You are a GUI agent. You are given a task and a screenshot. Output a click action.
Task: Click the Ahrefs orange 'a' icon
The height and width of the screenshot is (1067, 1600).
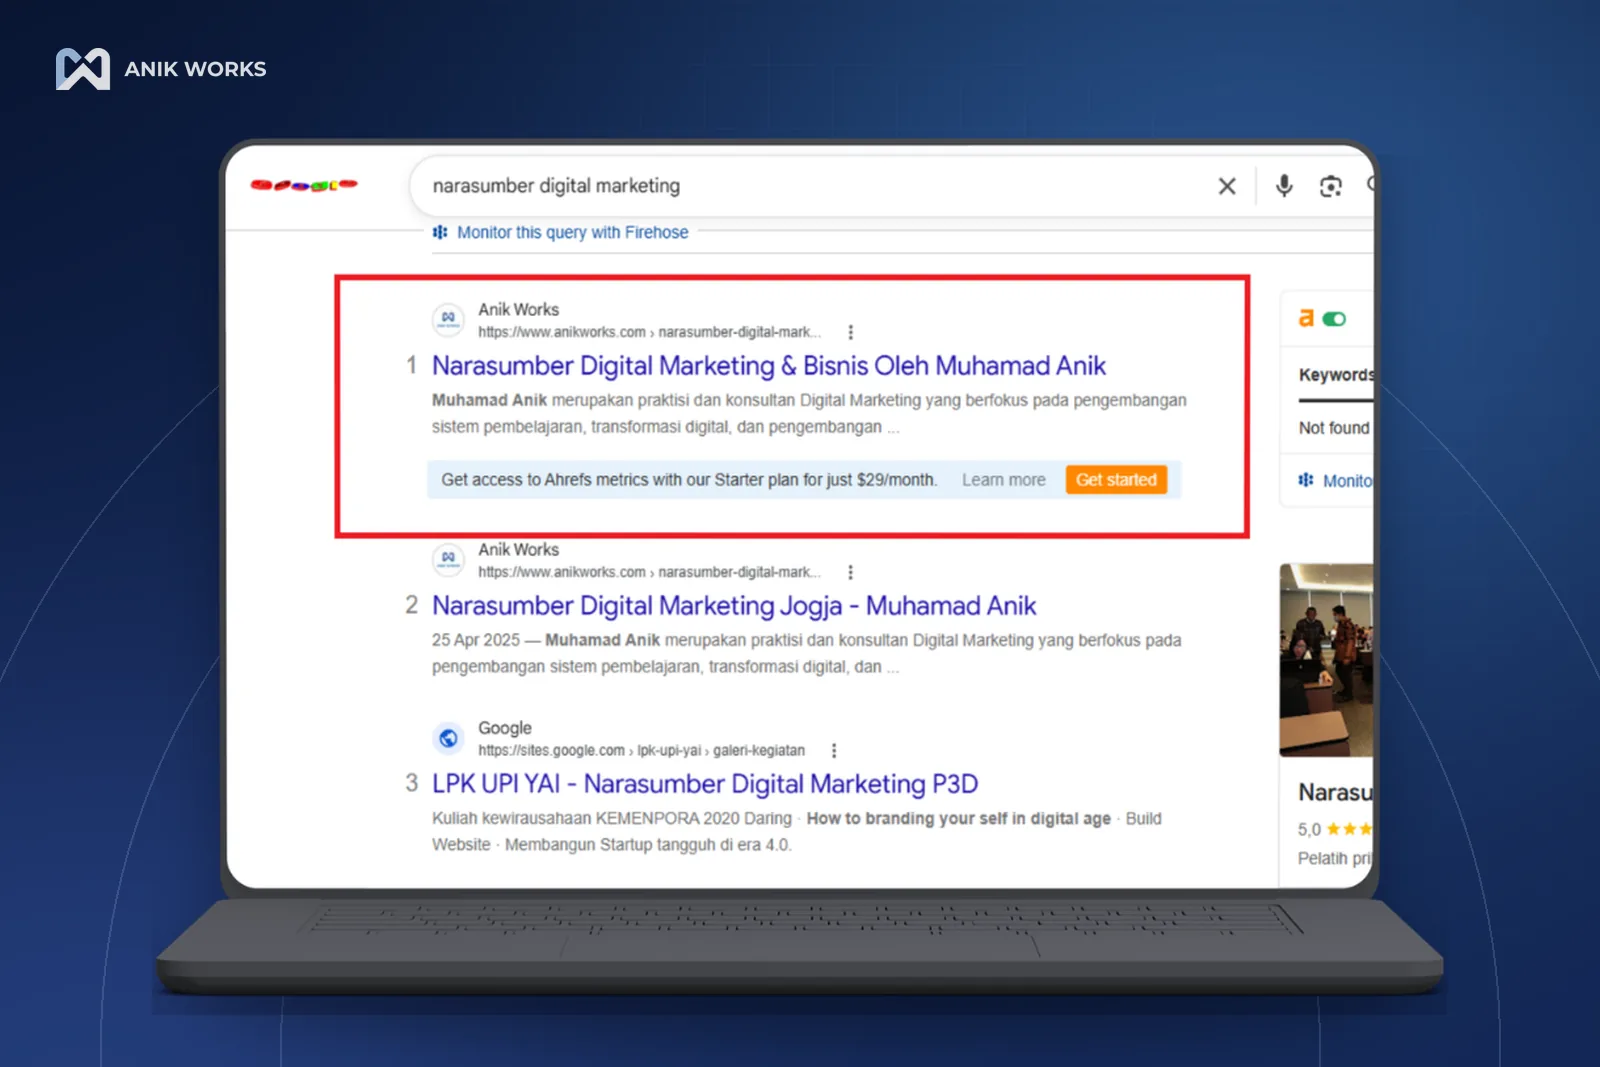[1306, 318]
